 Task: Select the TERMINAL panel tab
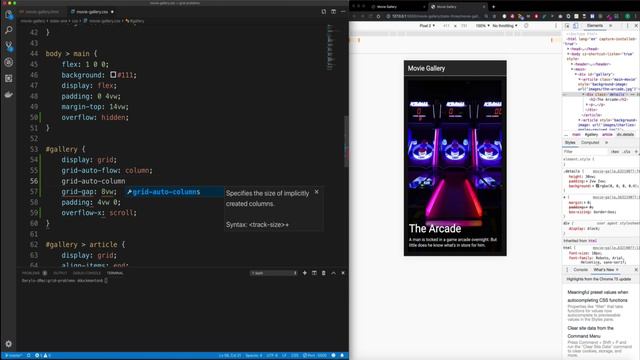[115, 273]
